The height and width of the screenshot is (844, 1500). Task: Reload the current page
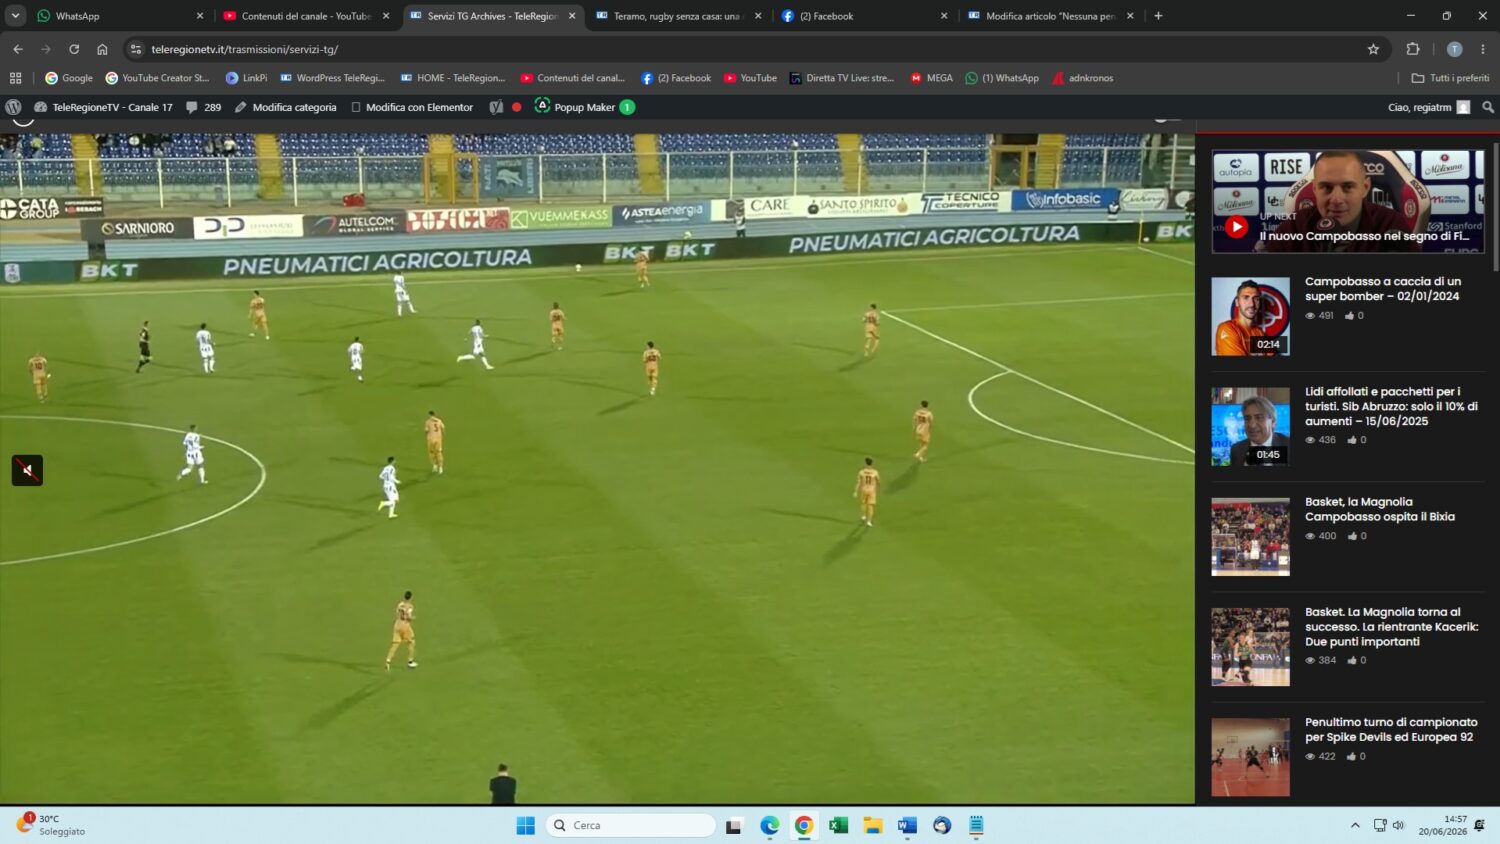pos(74,49)
